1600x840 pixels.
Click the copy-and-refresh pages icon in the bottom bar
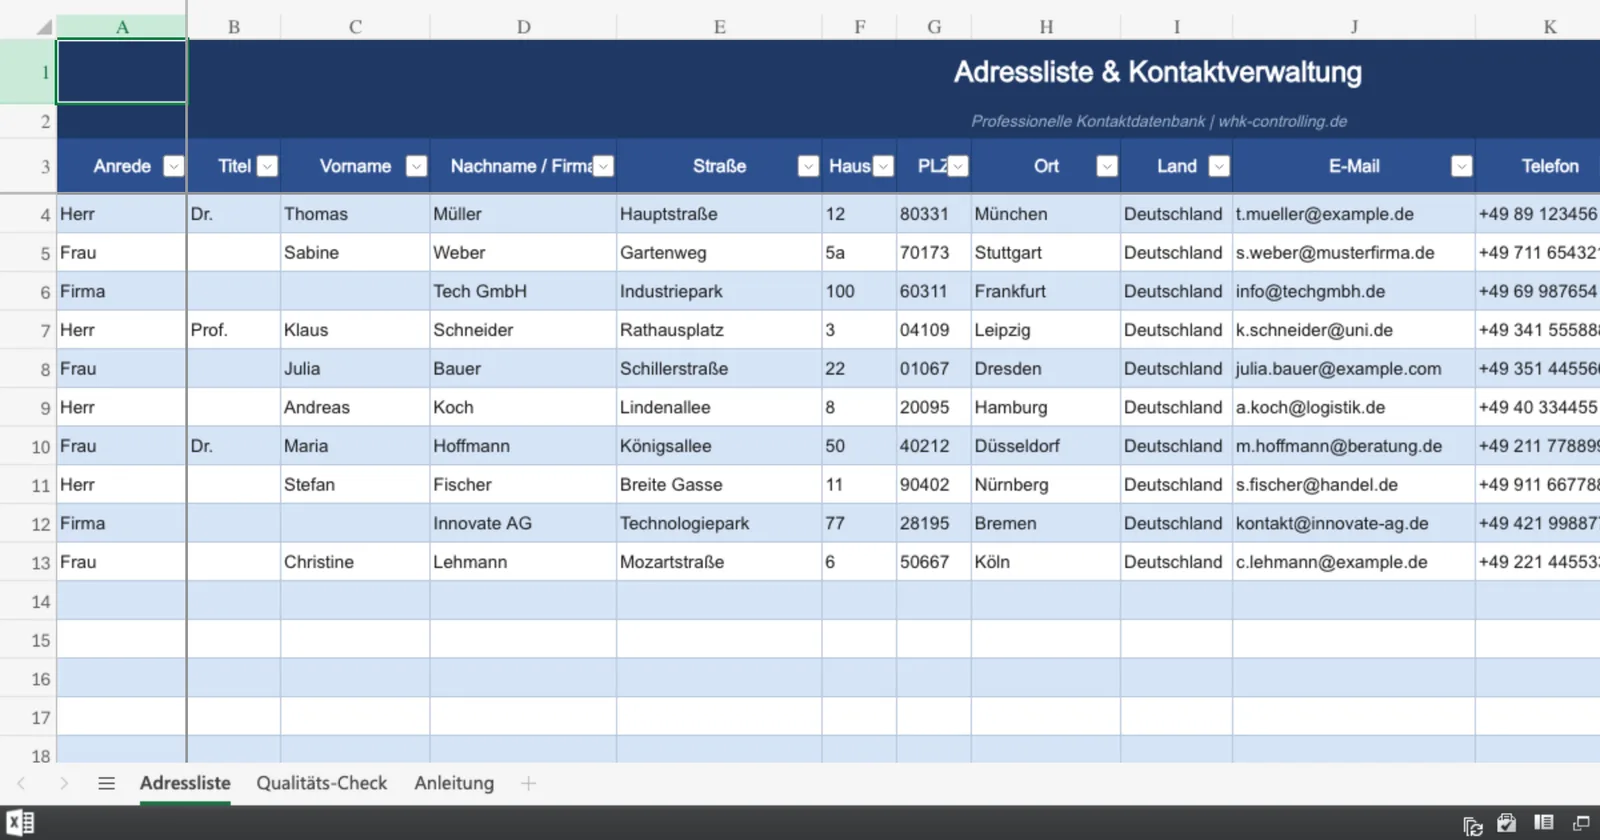(x=1472, y=825)
